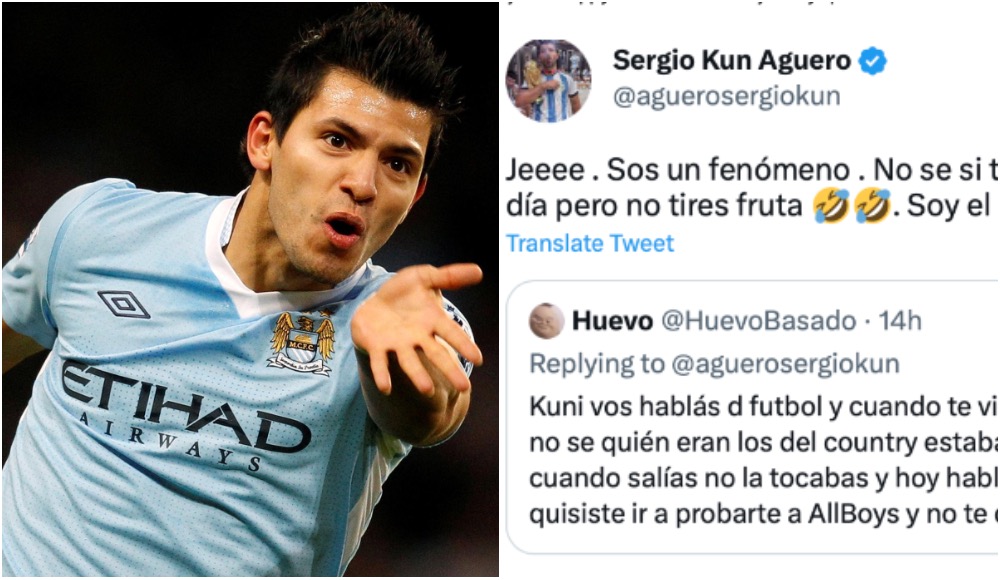The width and height of the screenshot is (1000, 580).
Task: Click the blue verified badge
Action: pyautogui.click(x=872, y=61)
